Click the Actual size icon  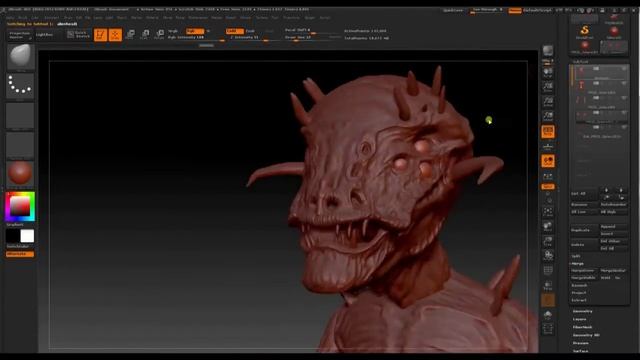point(548,101)
